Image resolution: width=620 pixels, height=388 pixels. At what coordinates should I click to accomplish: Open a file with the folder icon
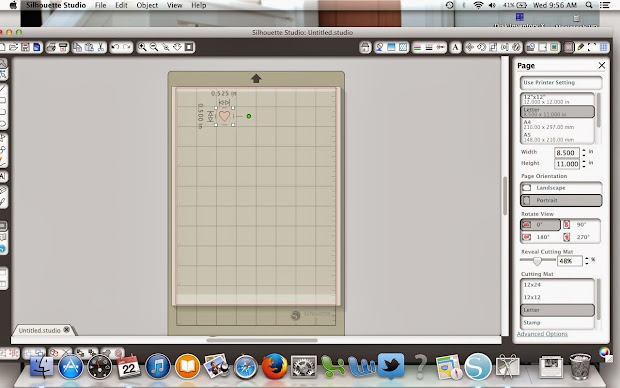[x=14, y=47]
